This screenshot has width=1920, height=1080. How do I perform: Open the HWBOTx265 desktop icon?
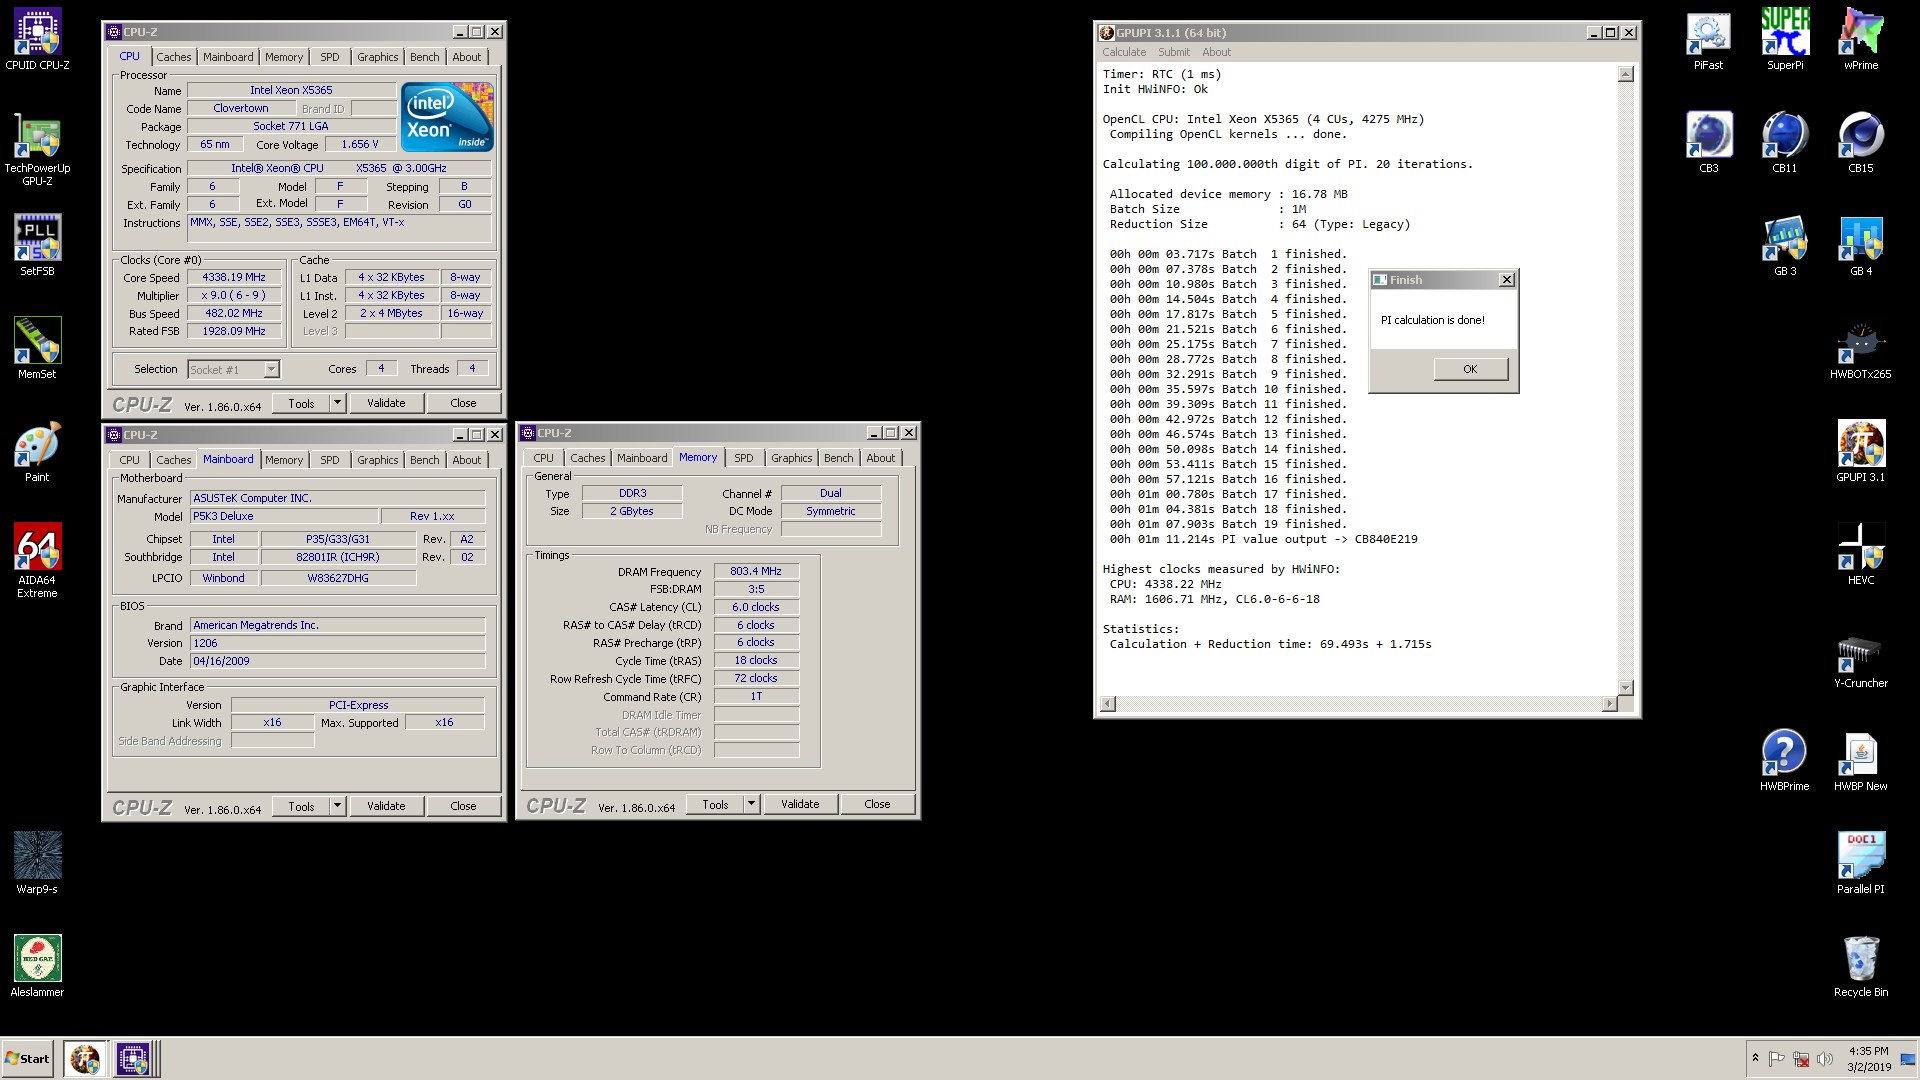tap(1861, 350)
